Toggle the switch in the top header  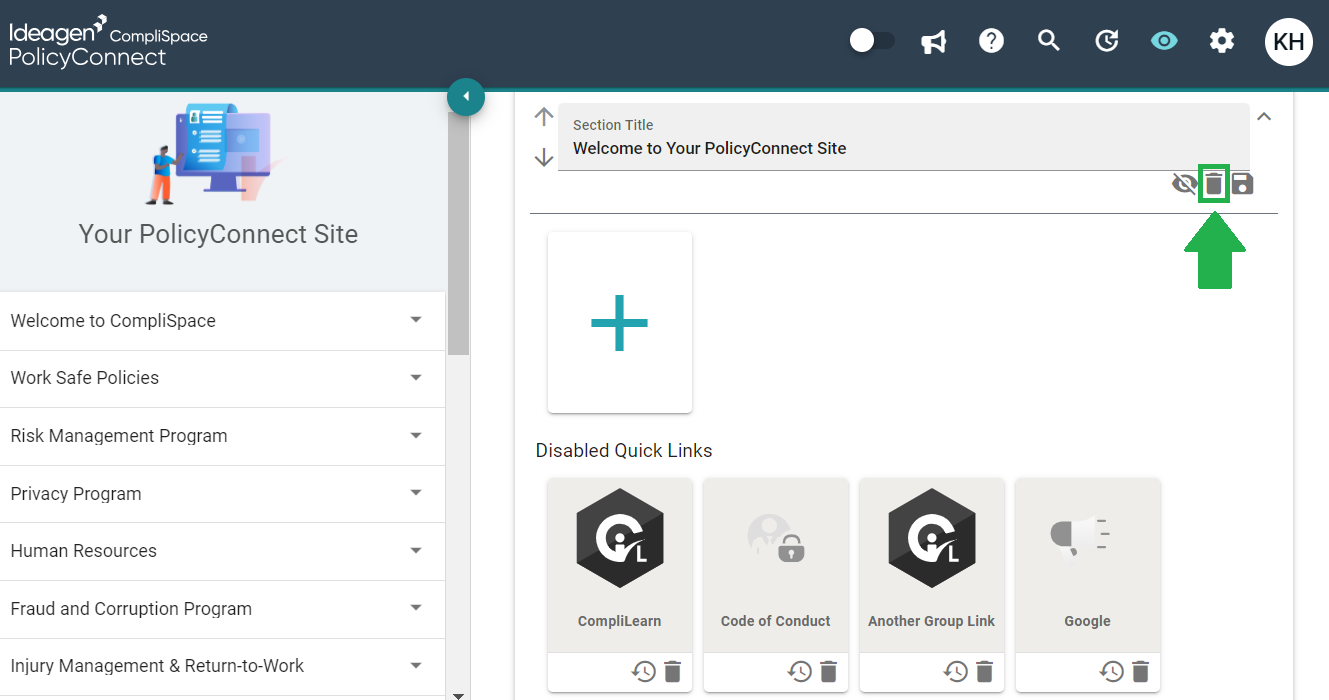(871, 41)
